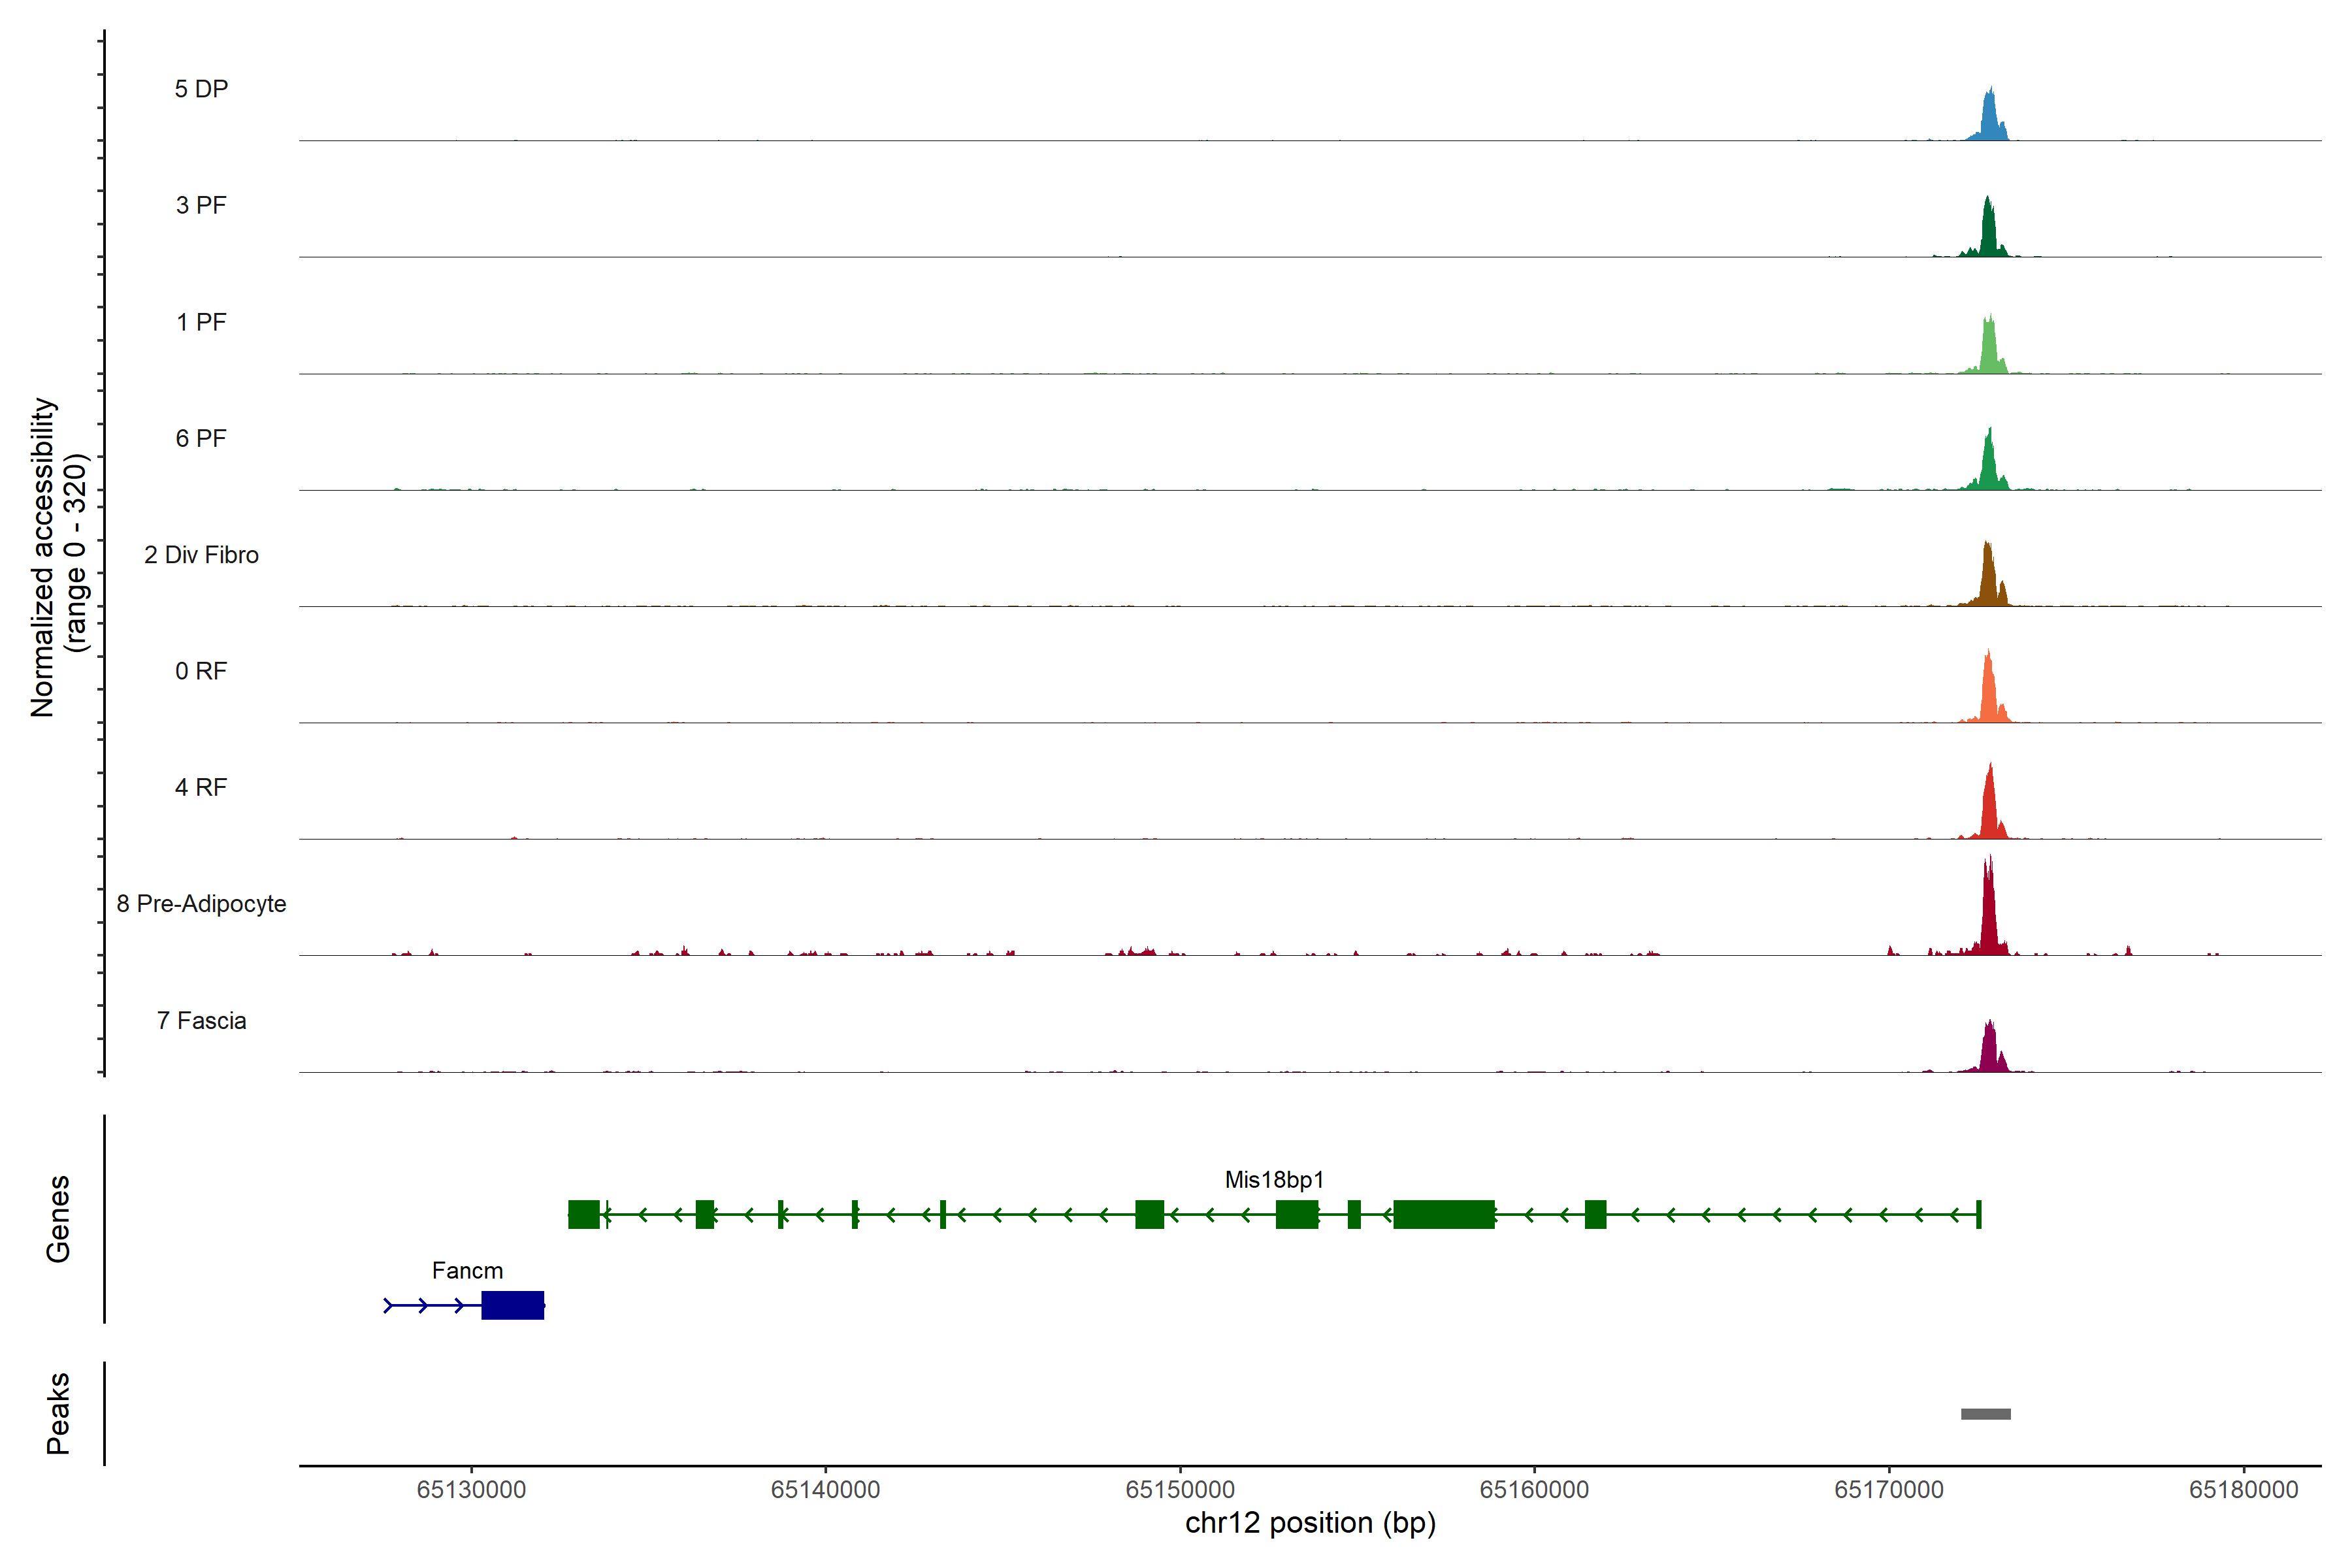Click the dark green 3 PF peak
The image size is (2352, 1568).
pos(1988,232)
